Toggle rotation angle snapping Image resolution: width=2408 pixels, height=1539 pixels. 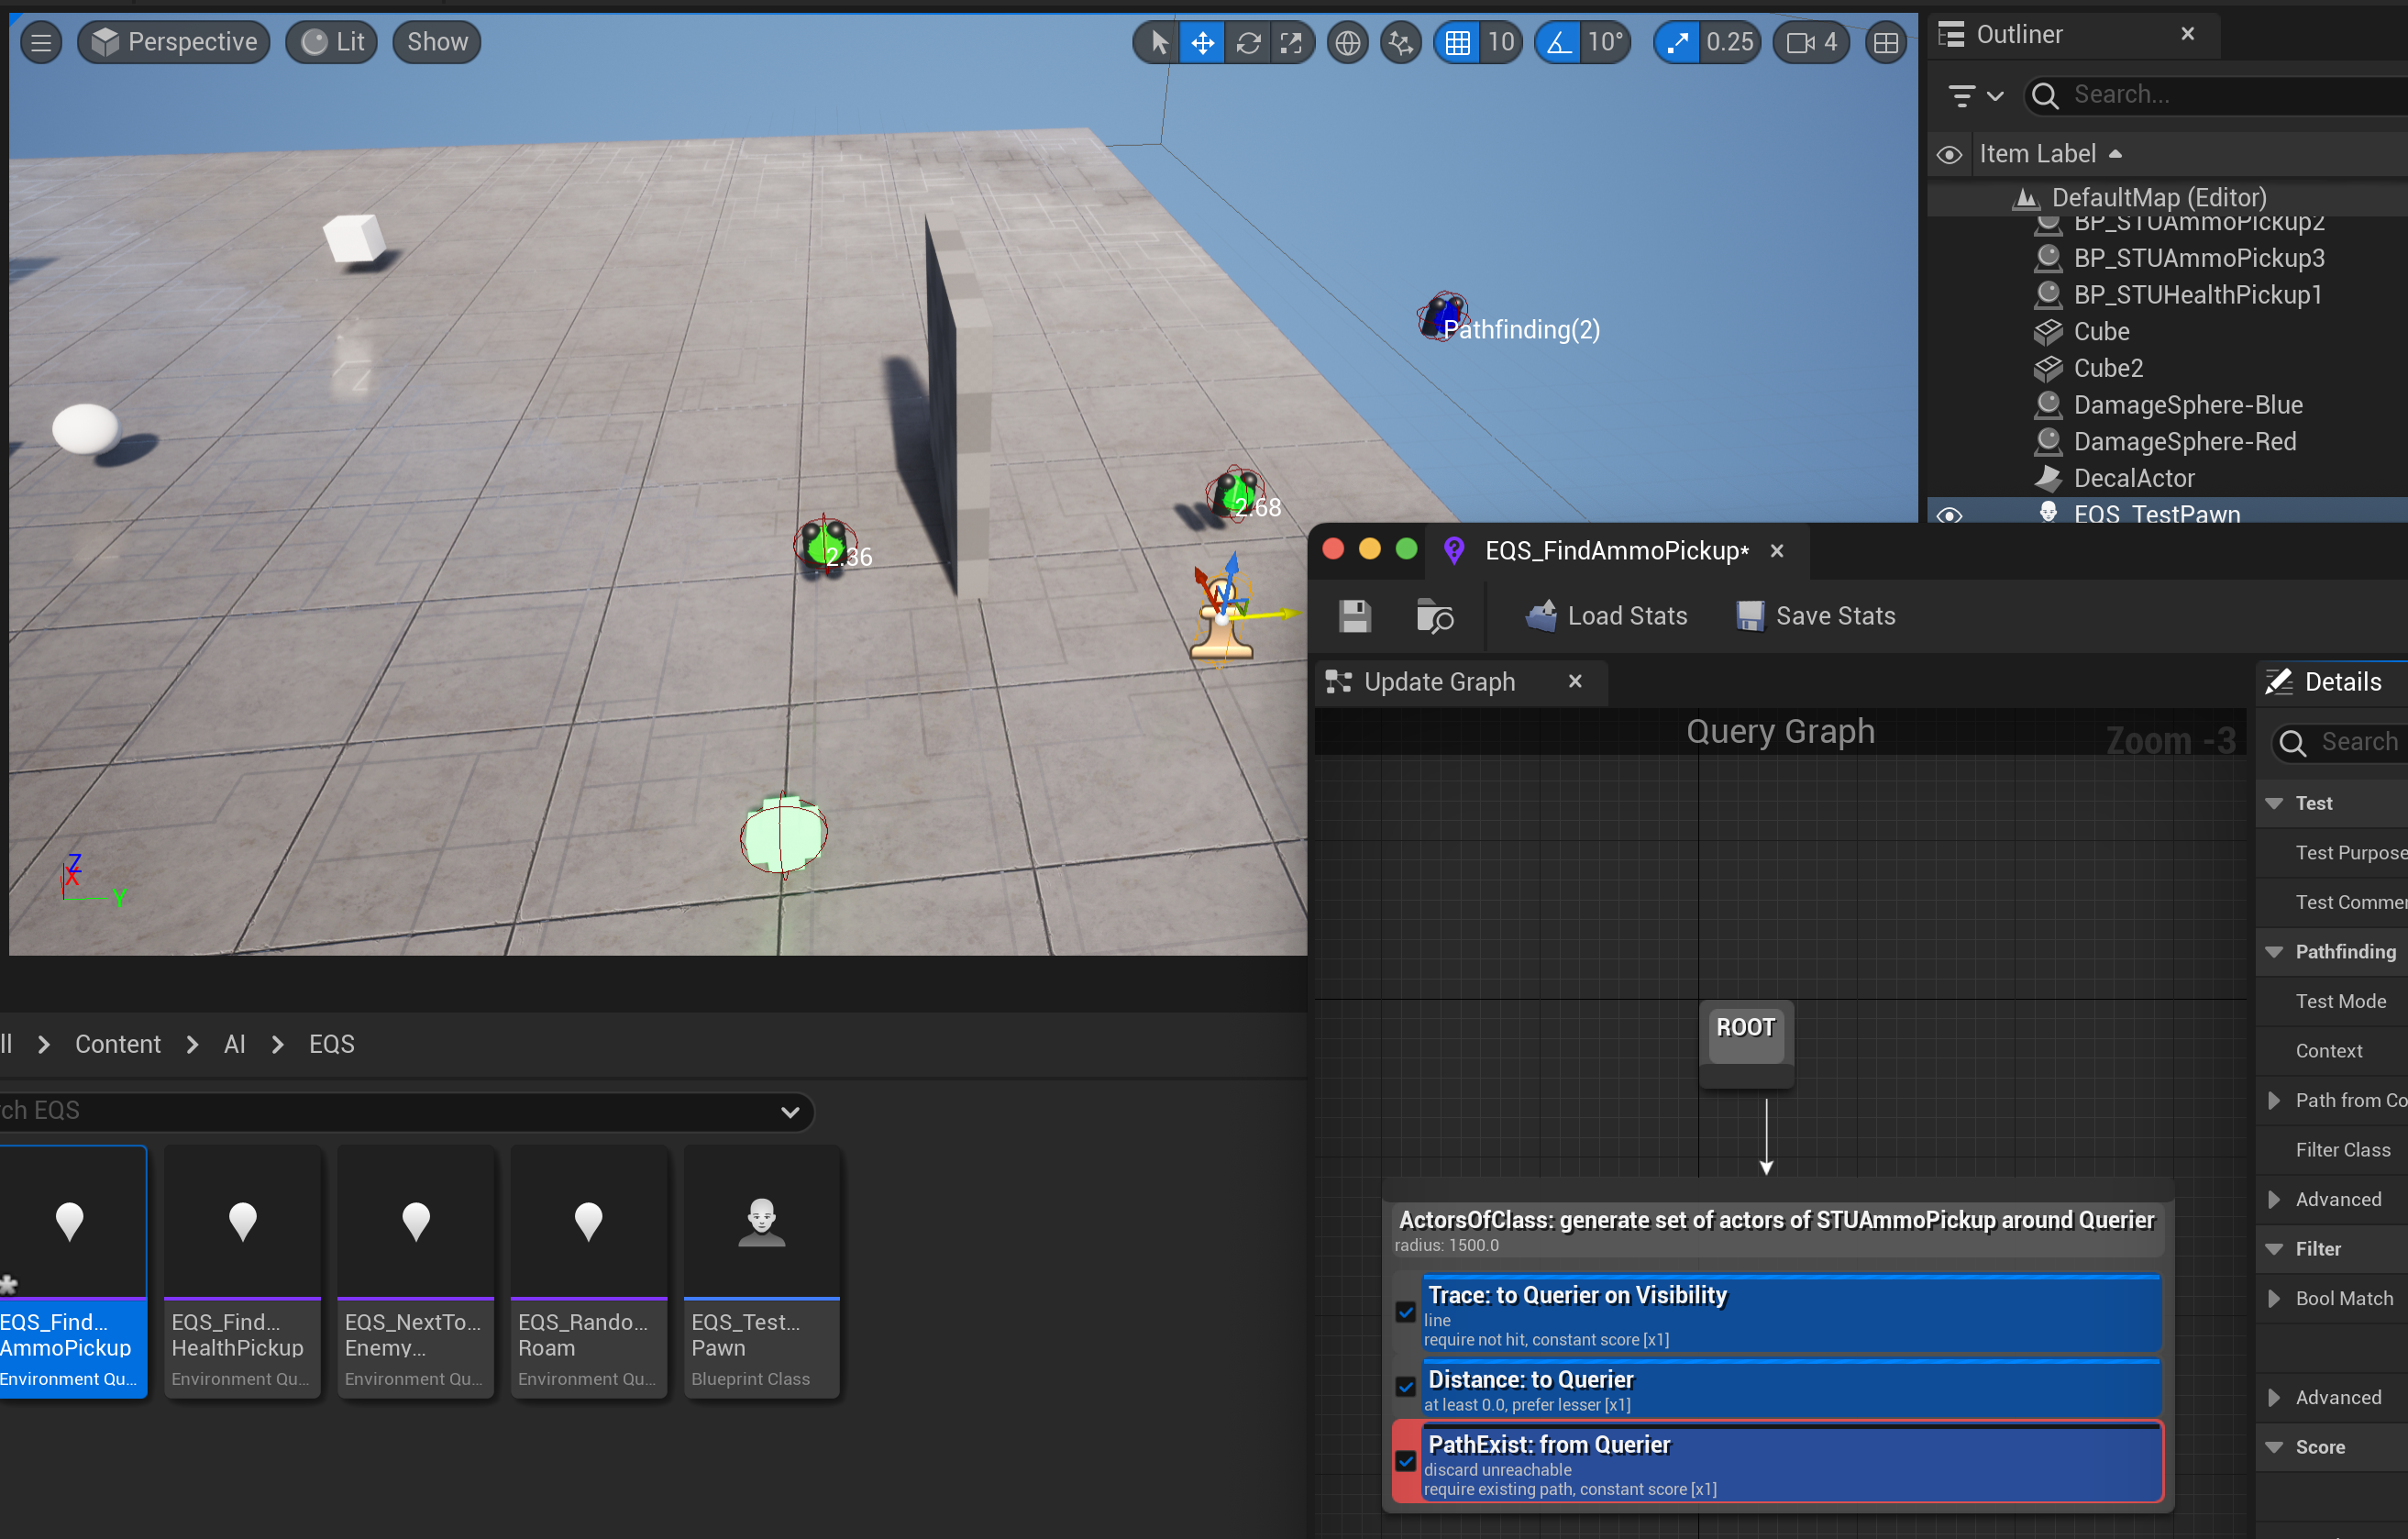(x=1558, y=42)
